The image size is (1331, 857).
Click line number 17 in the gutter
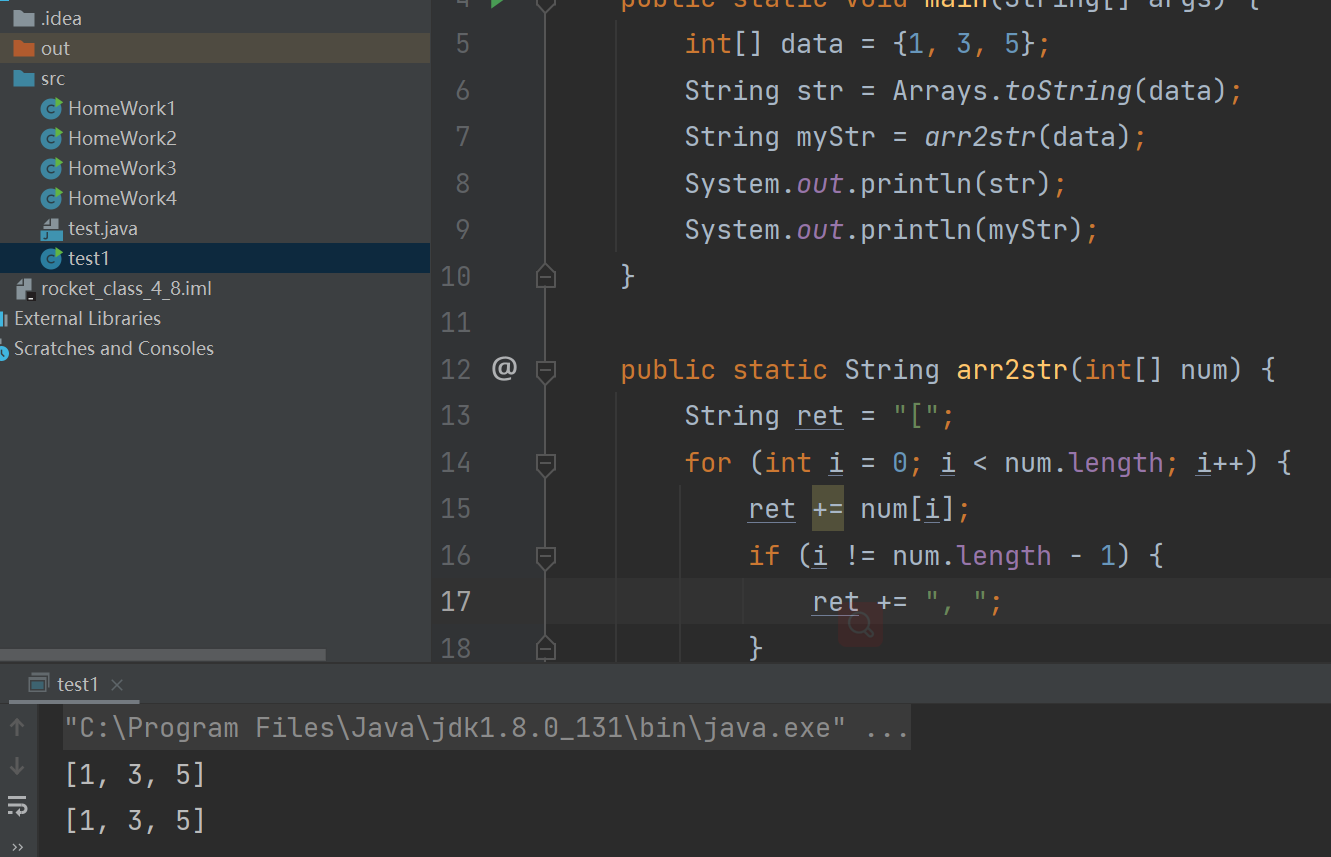[456, 602]
